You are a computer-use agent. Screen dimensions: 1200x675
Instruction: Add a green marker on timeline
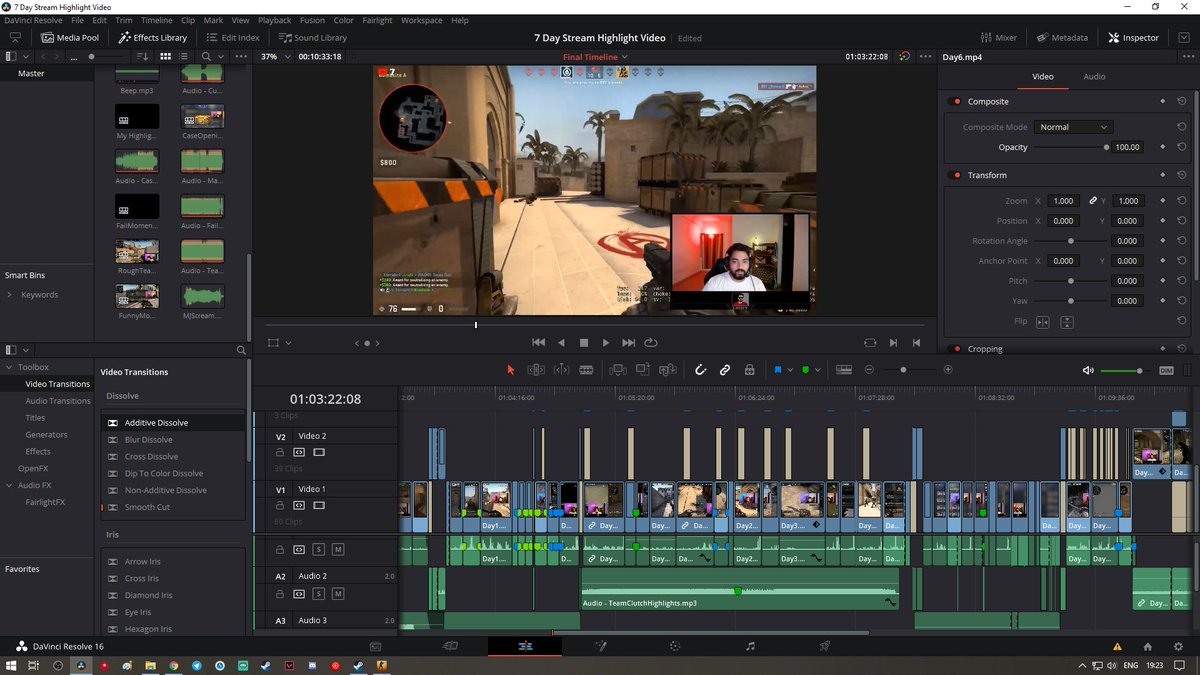[x=805, y=370]
